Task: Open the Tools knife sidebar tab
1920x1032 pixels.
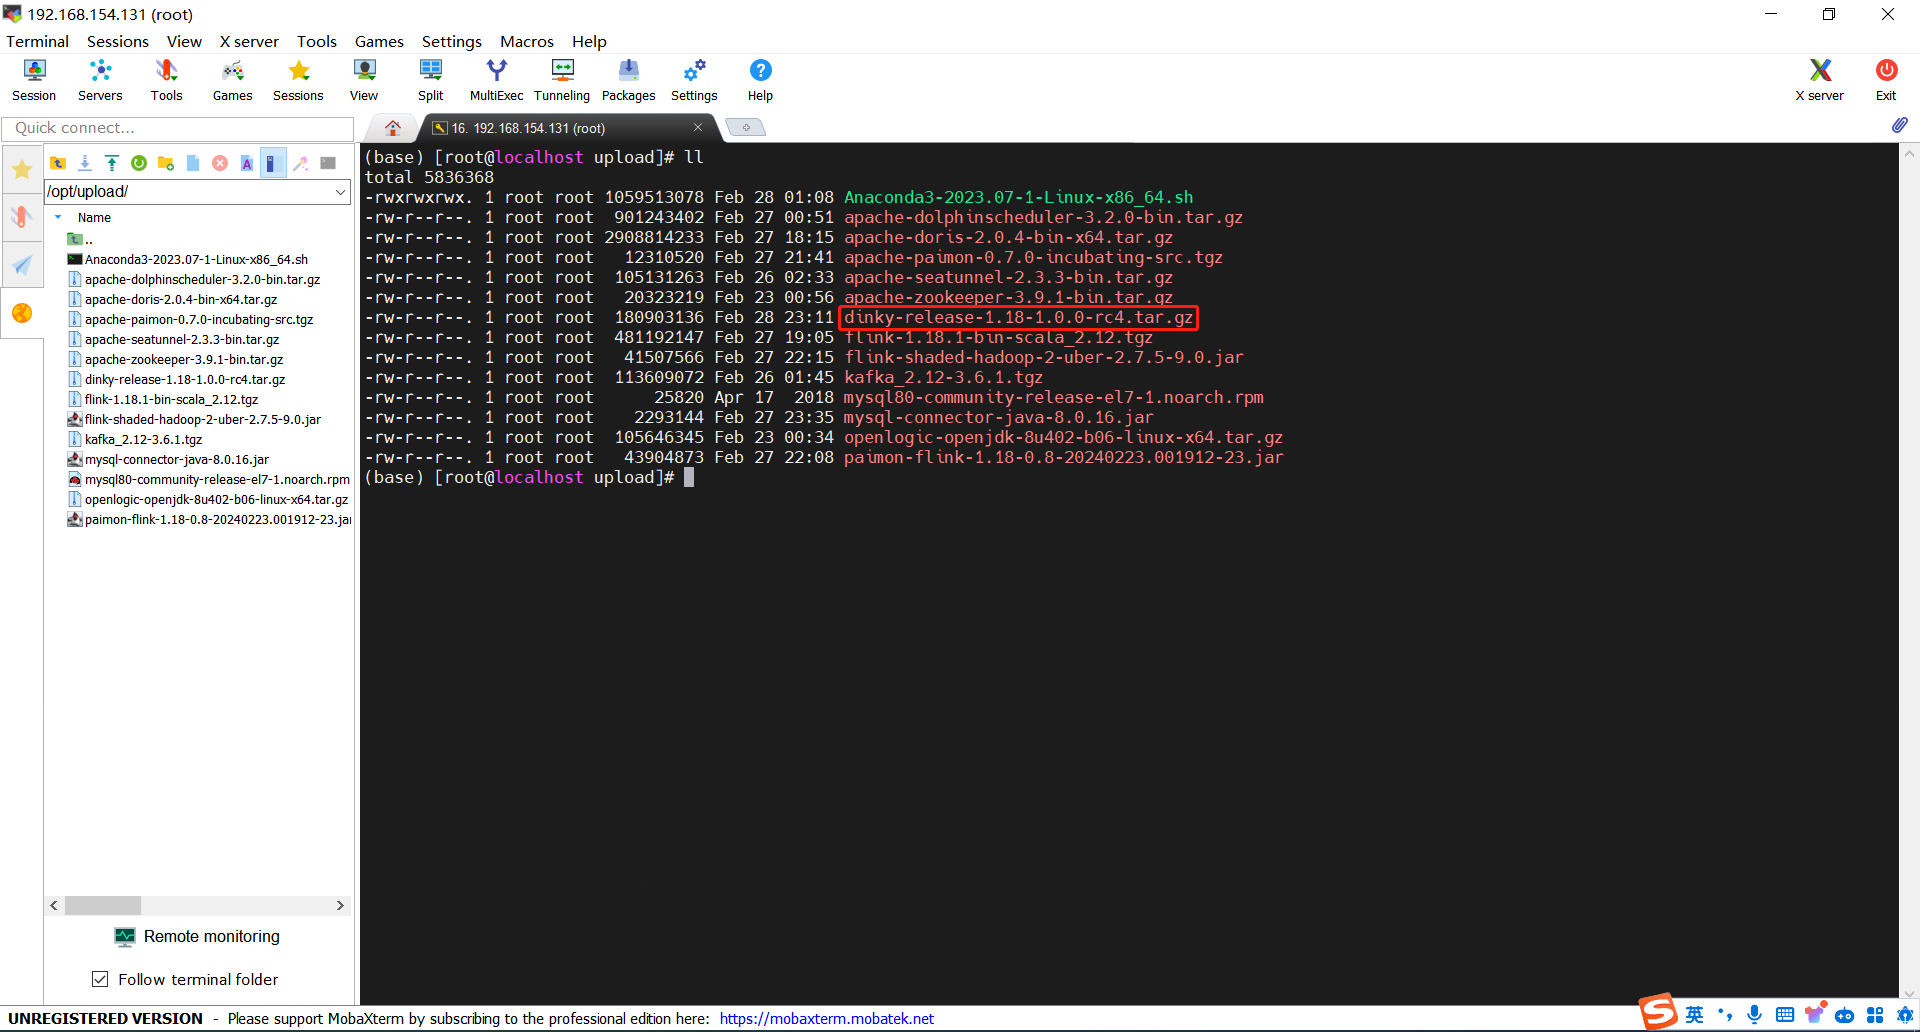Action: coord(21,217)
